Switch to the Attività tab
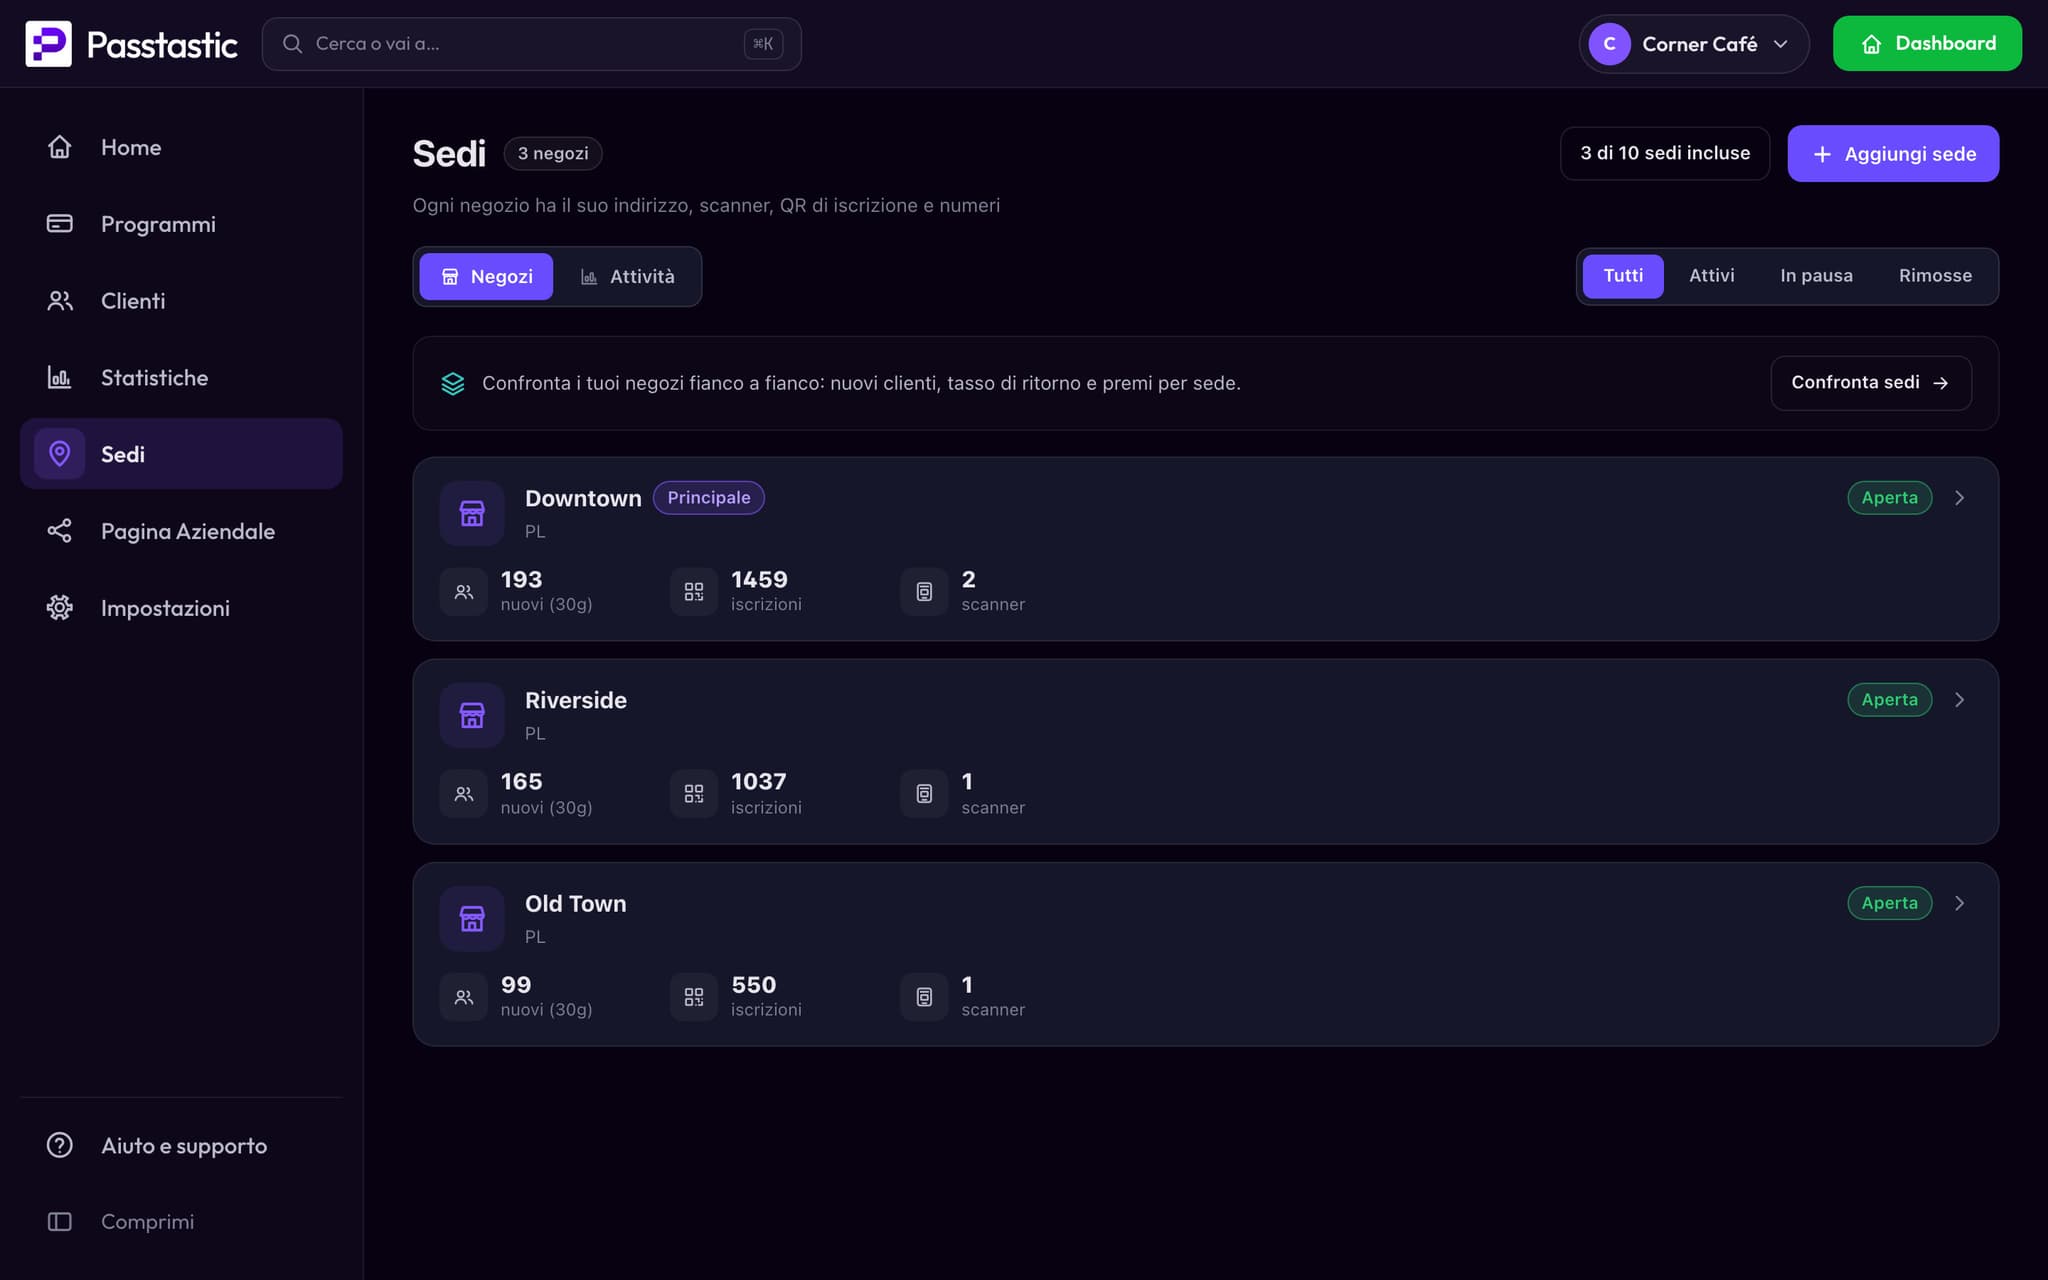The width and height of the screenshot is (2048, 1280). point(628,277)
